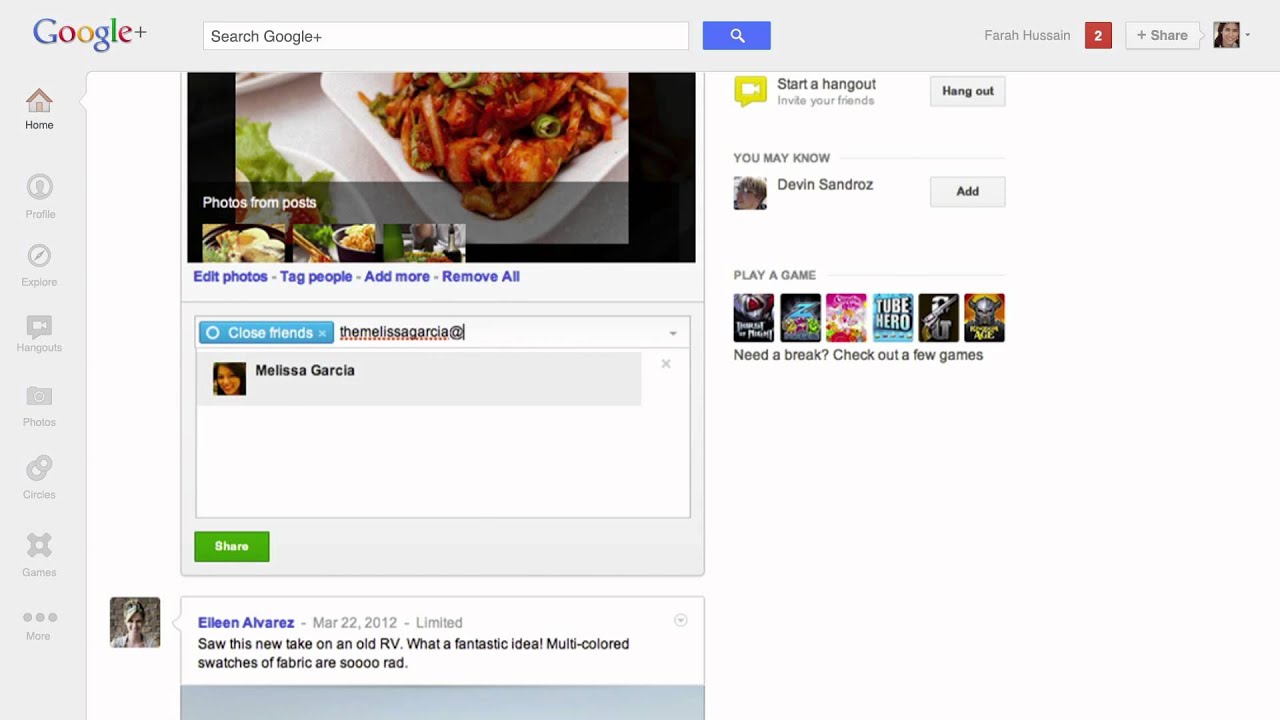Click the Limited visibility label
Viewport: 1280px width, 720px height.
pos(439,622)
